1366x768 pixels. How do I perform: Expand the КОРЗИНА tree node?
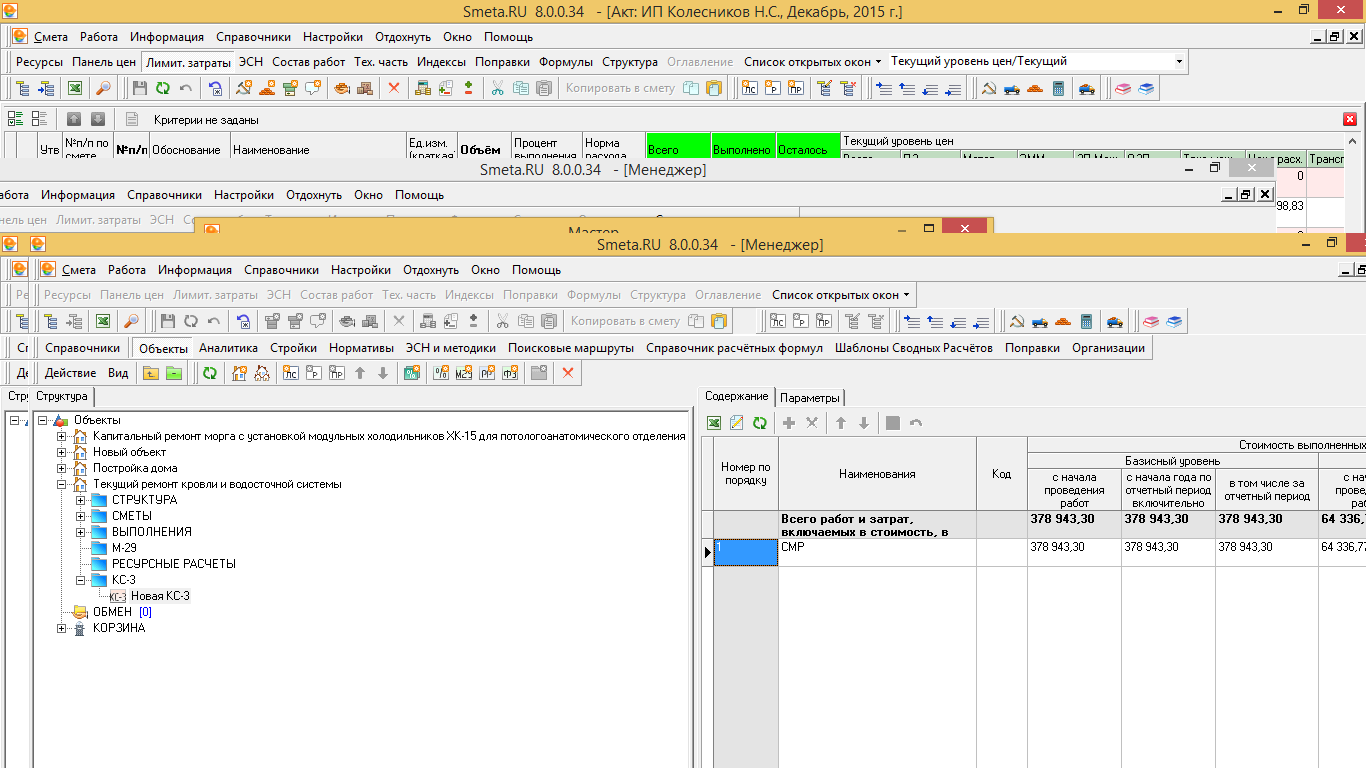click(61, 628)
